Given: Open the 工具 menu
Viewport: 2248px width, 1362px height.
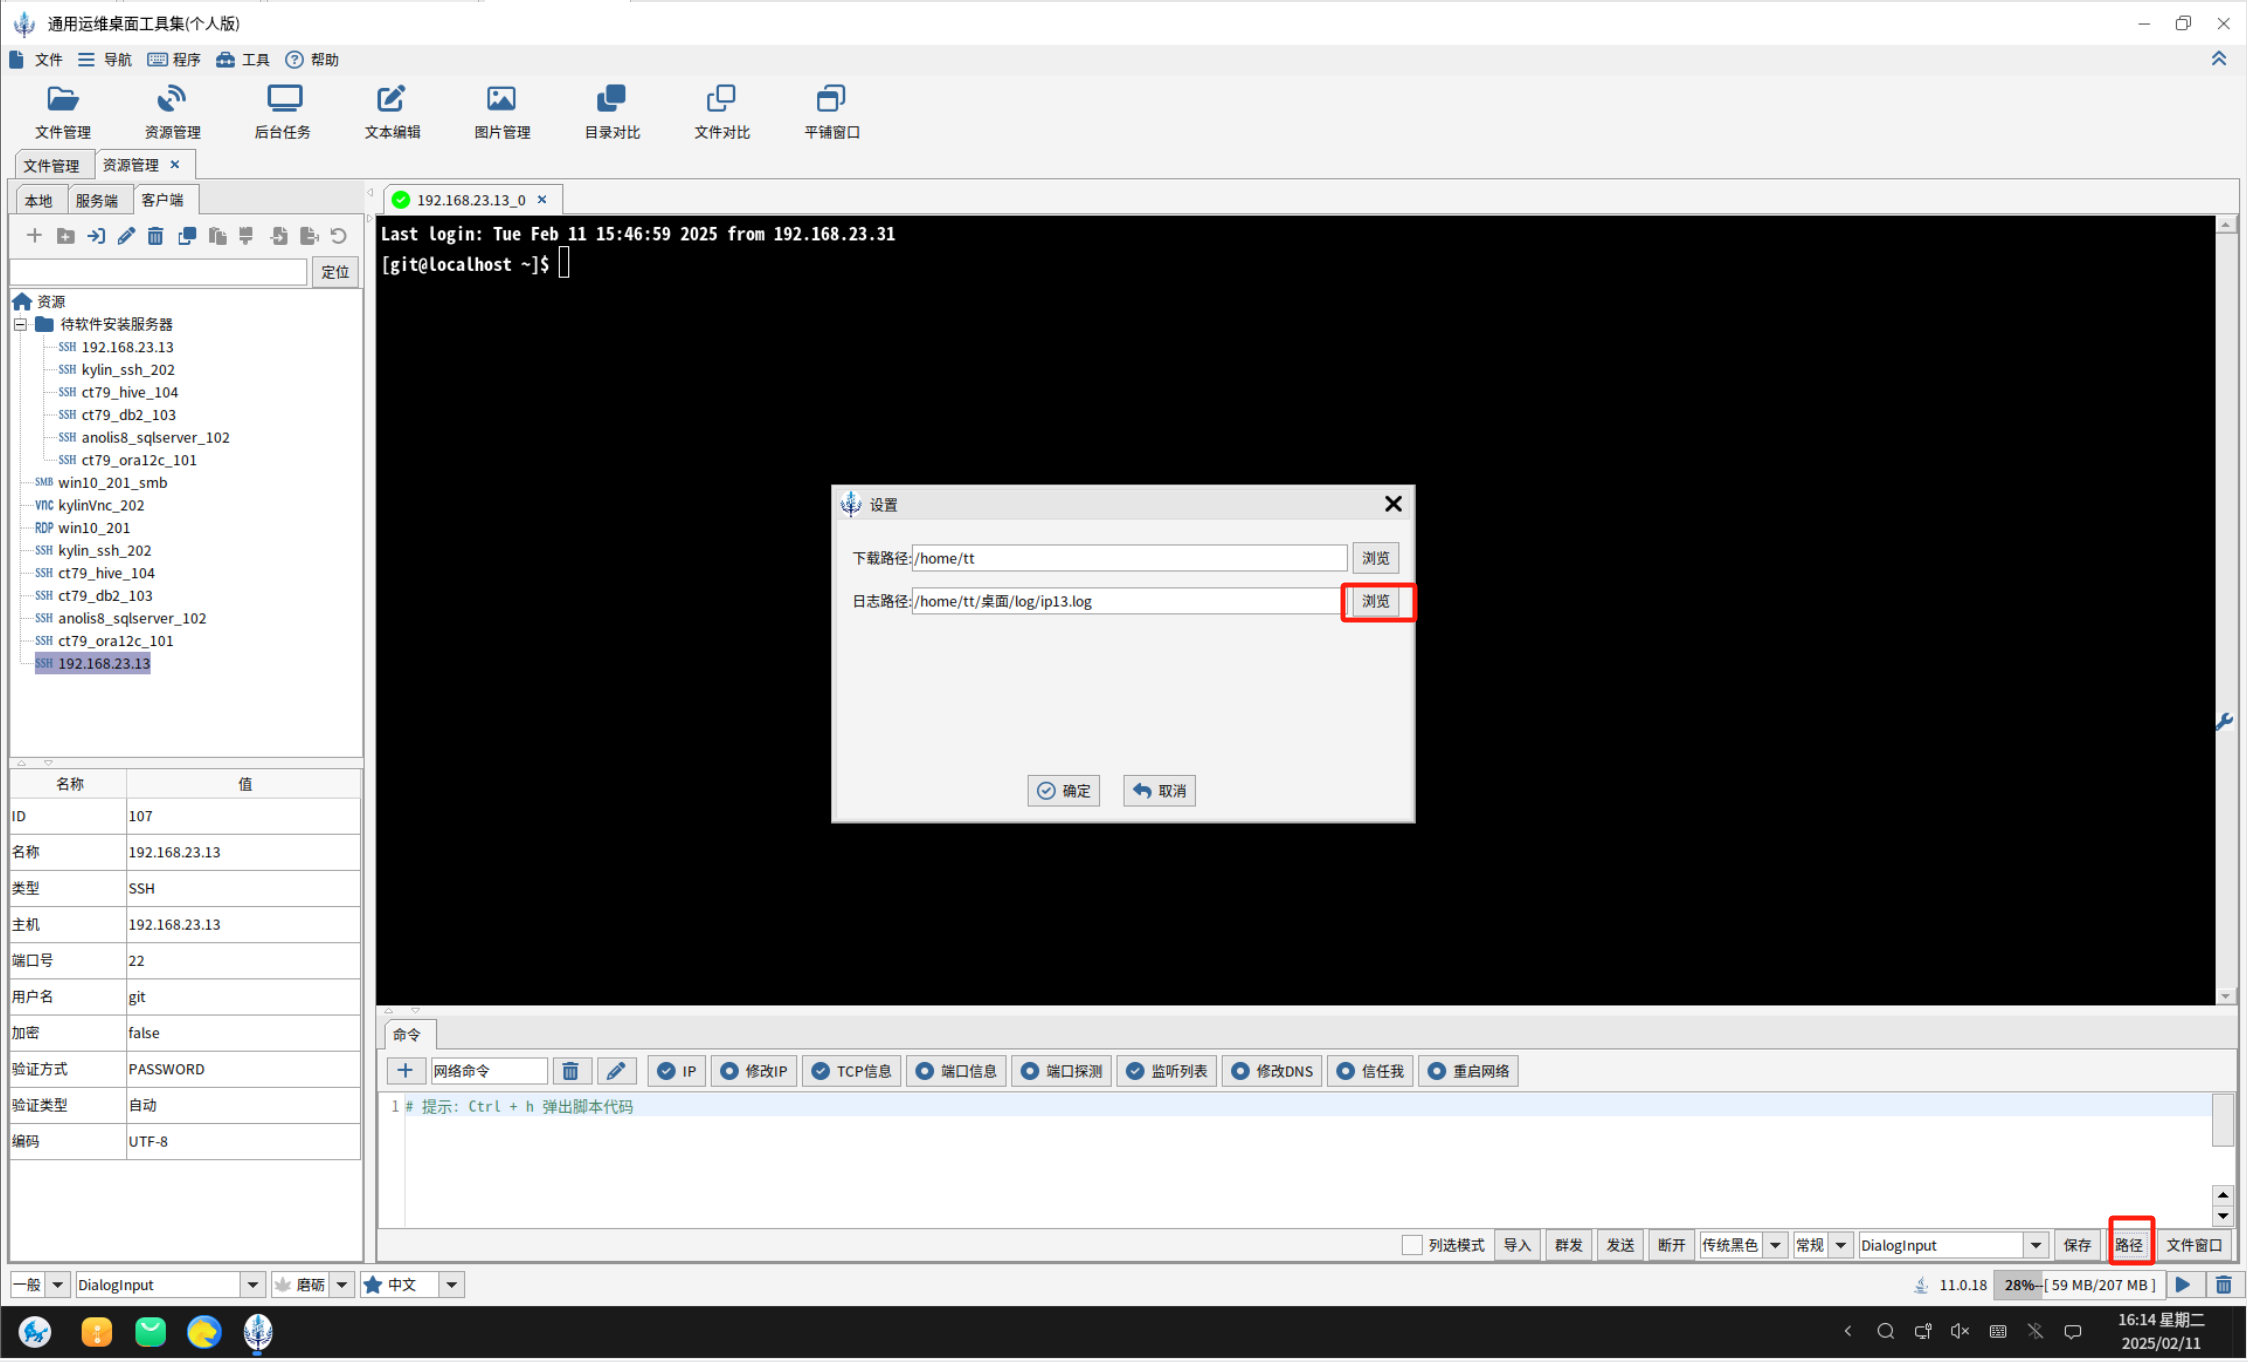Looking at the screenshot, I should click(243, 60).
